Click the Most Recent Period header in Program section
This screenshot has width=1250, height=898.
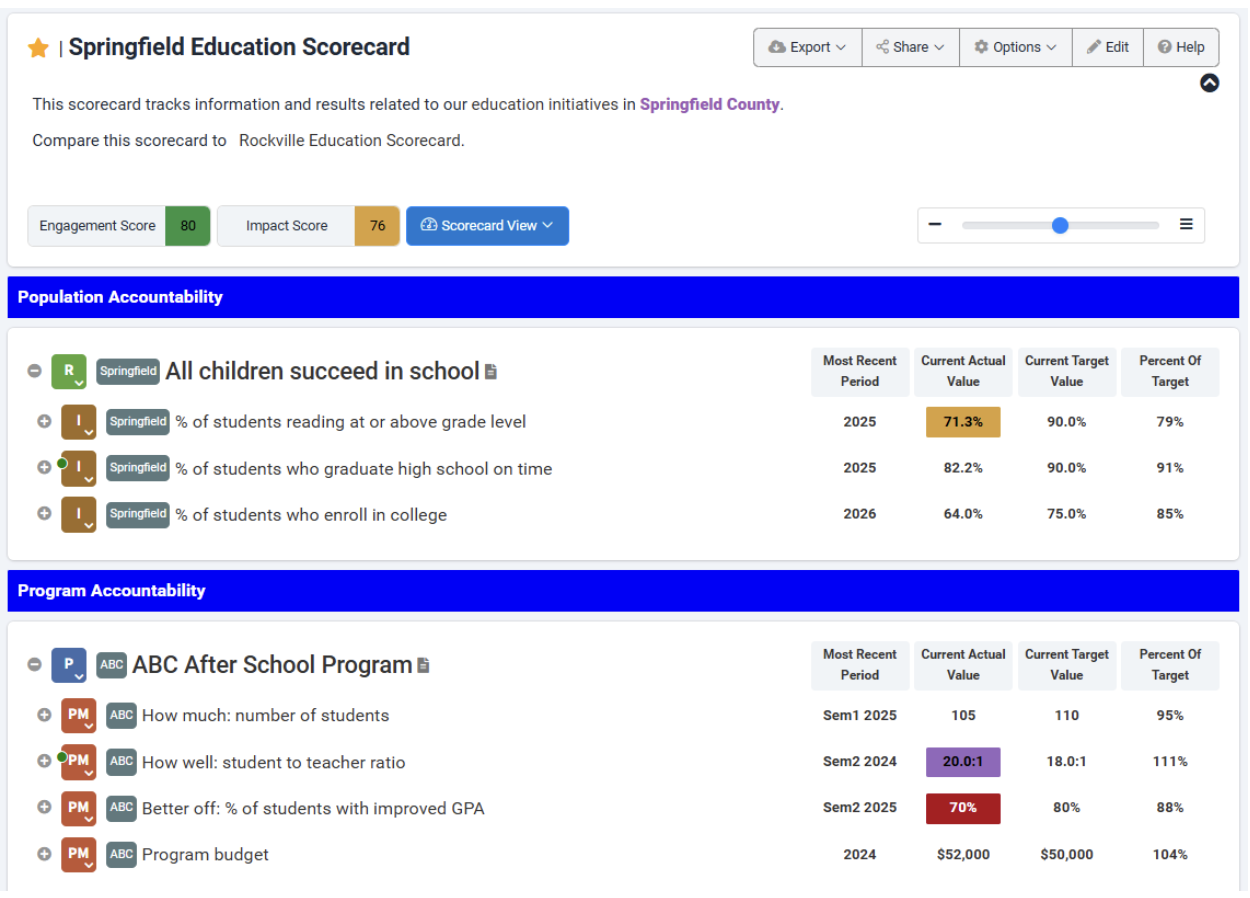[860, 665]
